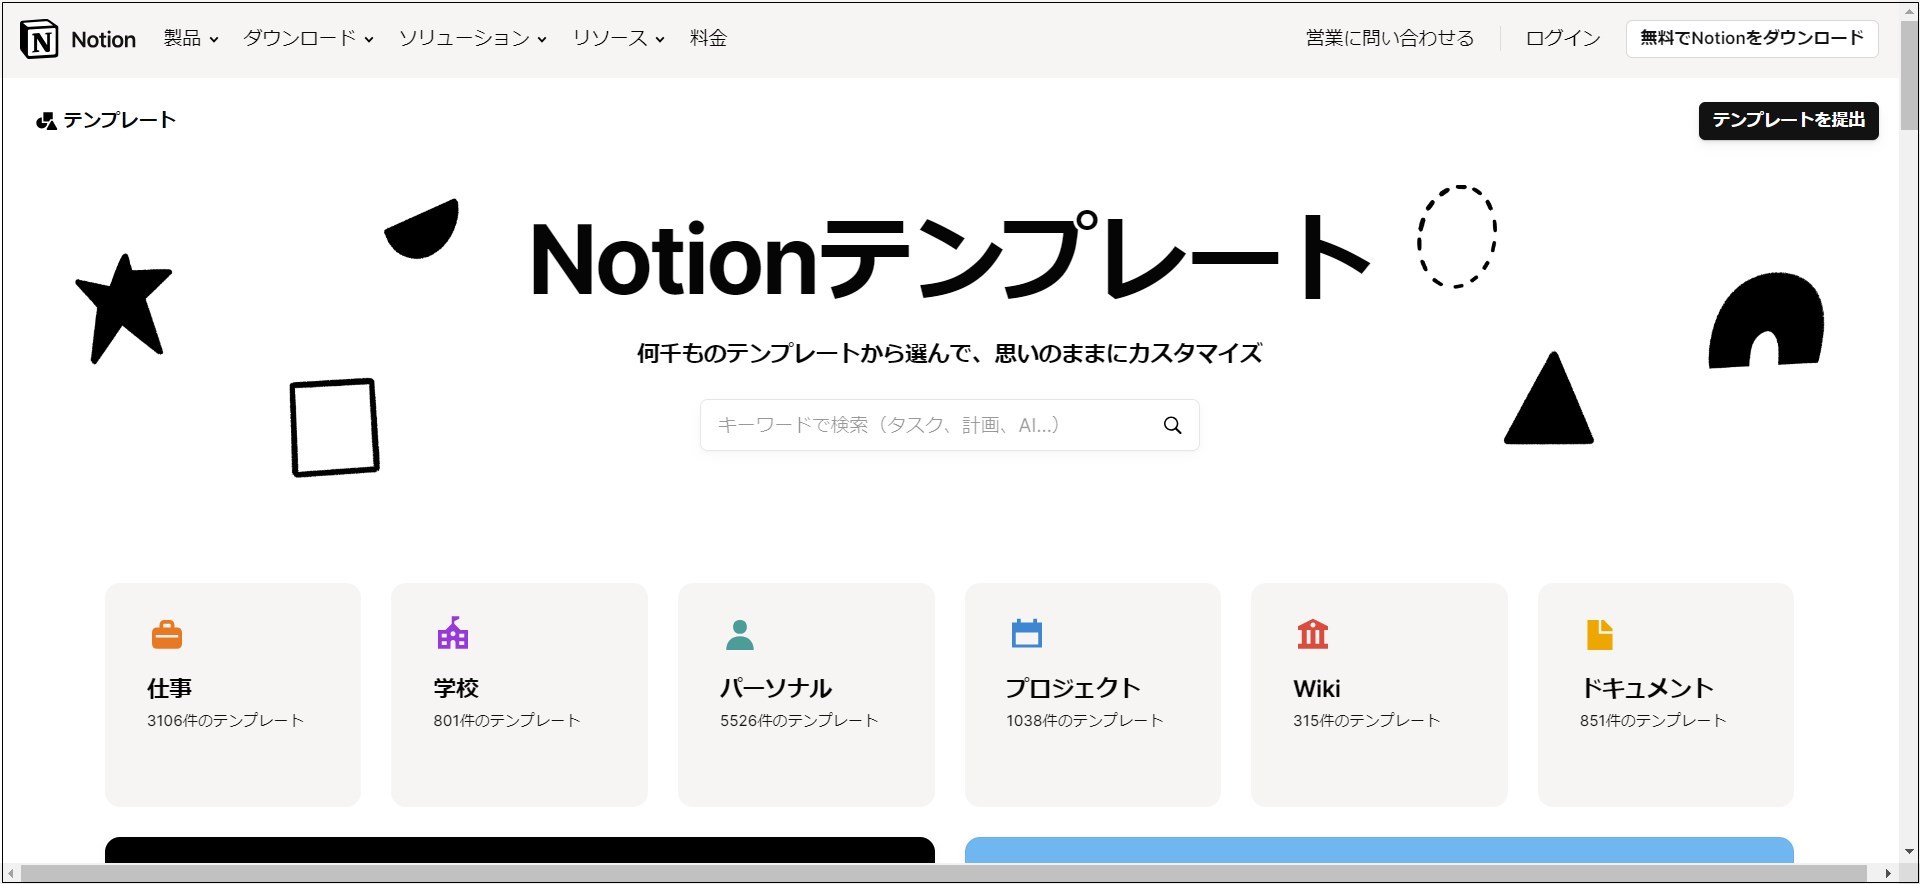Open 営業に問い合わせる contact link
The height and width of the screenshot is (884, 1920).
point(1389,39)
